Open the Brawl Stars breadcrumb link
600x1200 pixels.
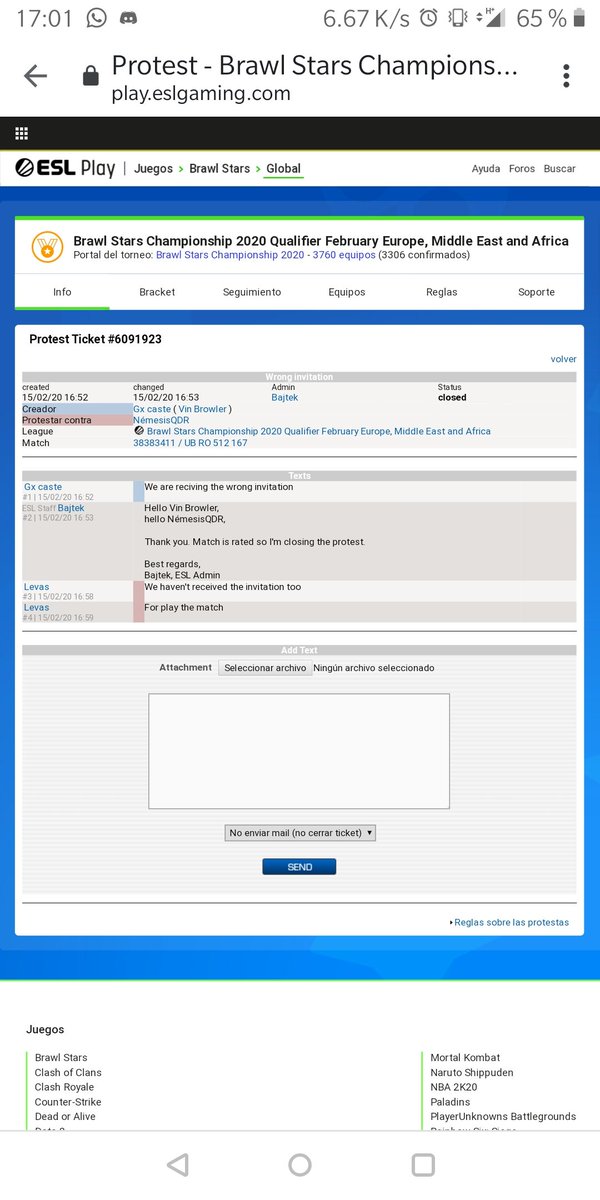point(220,169)
